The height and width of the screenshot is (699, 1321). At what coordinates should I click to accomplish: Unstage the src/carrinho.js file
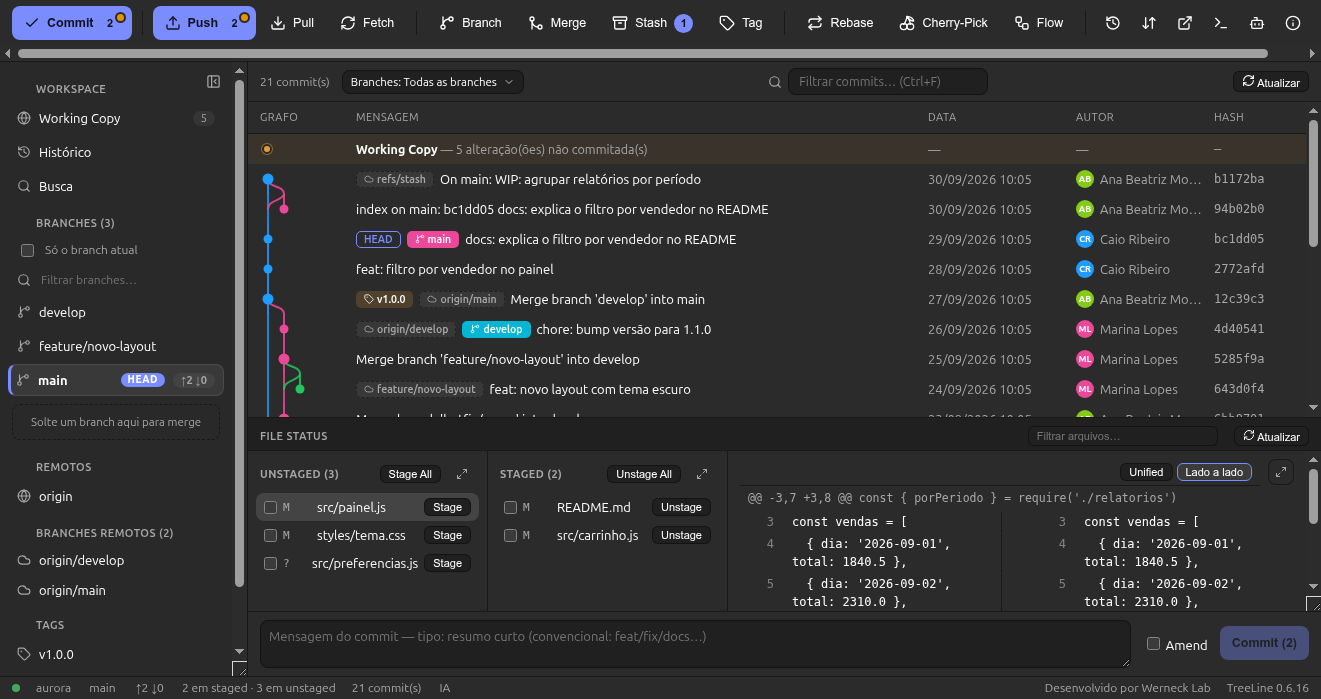click(x=681, y=536)
